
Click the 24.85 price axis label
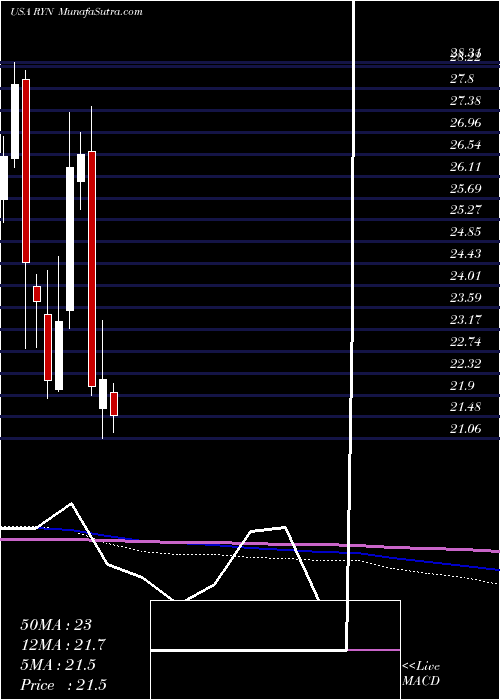click(x=466, y=232)
